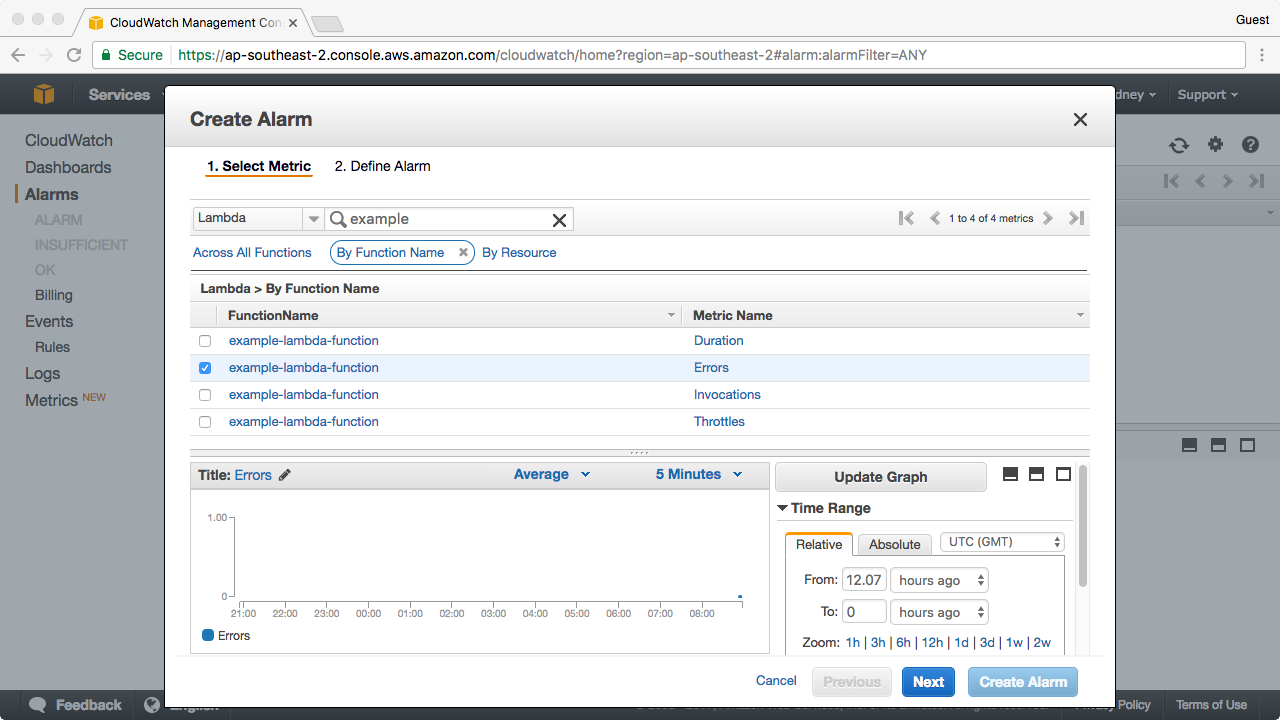Zoom graph to 2w

pos(1042,643)
